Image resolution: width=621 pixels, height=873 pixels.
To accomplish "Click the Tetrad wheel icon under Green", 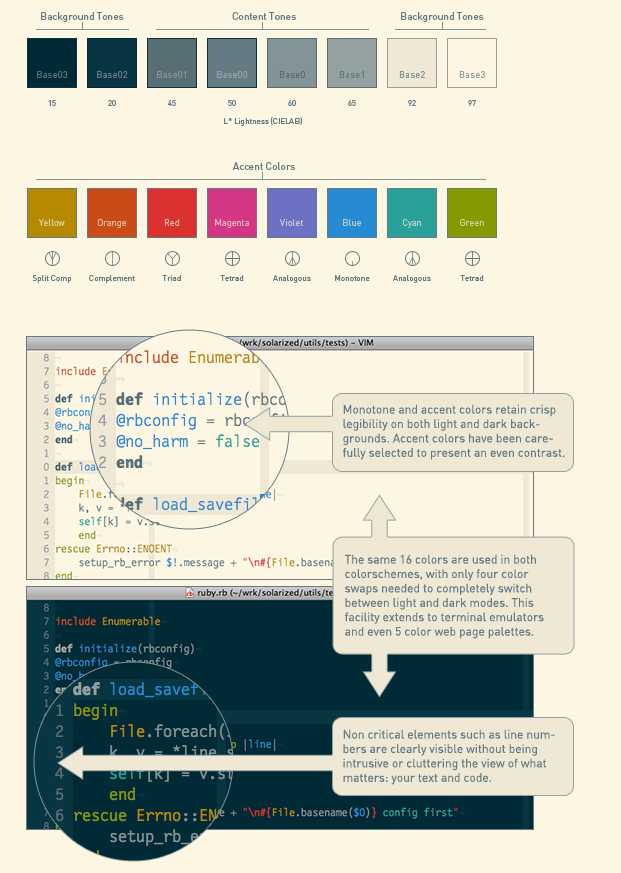I will 472,258.
